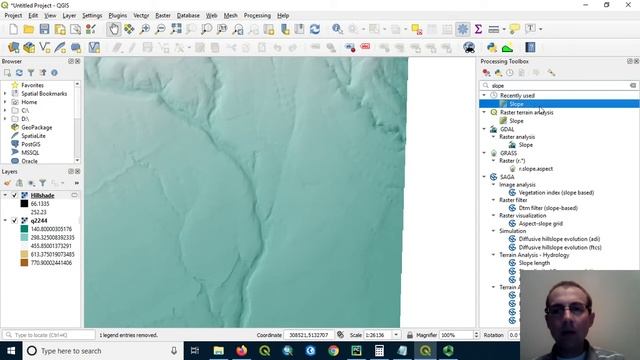Toggle visibility of Hillshade layer
Image resolution: width=640 pixels, height=360 pixels.
14,196
